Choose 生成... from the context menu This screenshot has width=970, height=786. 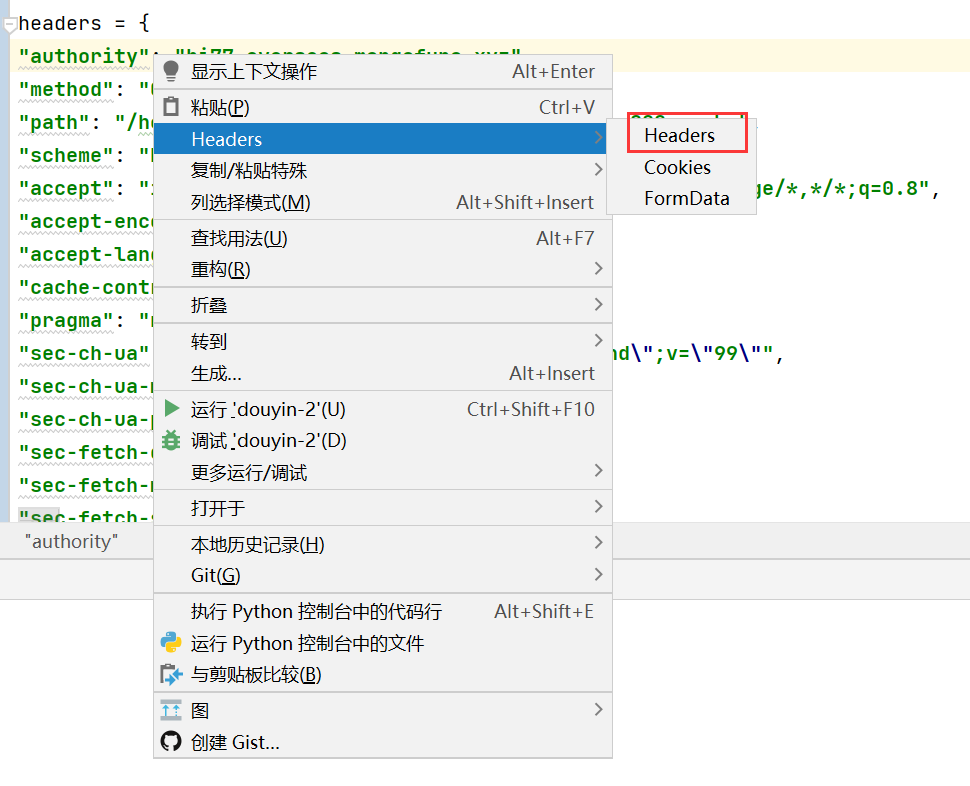[x=216, y=373]
